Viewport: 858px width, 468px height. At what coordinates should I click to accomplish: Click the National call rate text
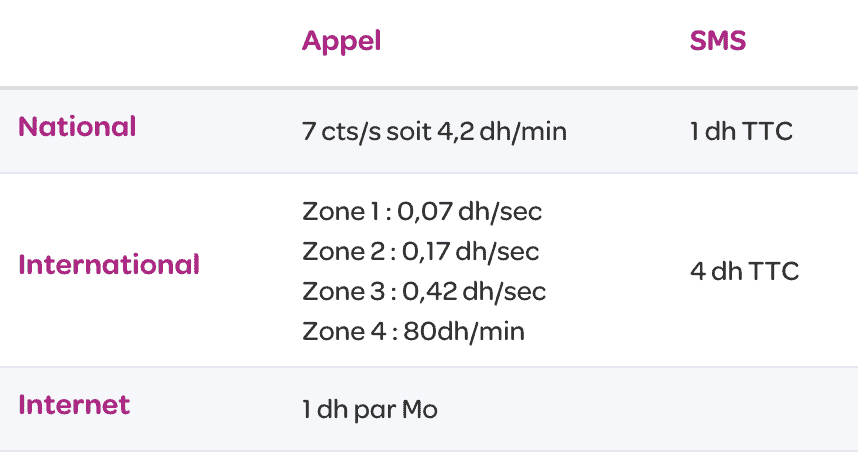(434, 131)
